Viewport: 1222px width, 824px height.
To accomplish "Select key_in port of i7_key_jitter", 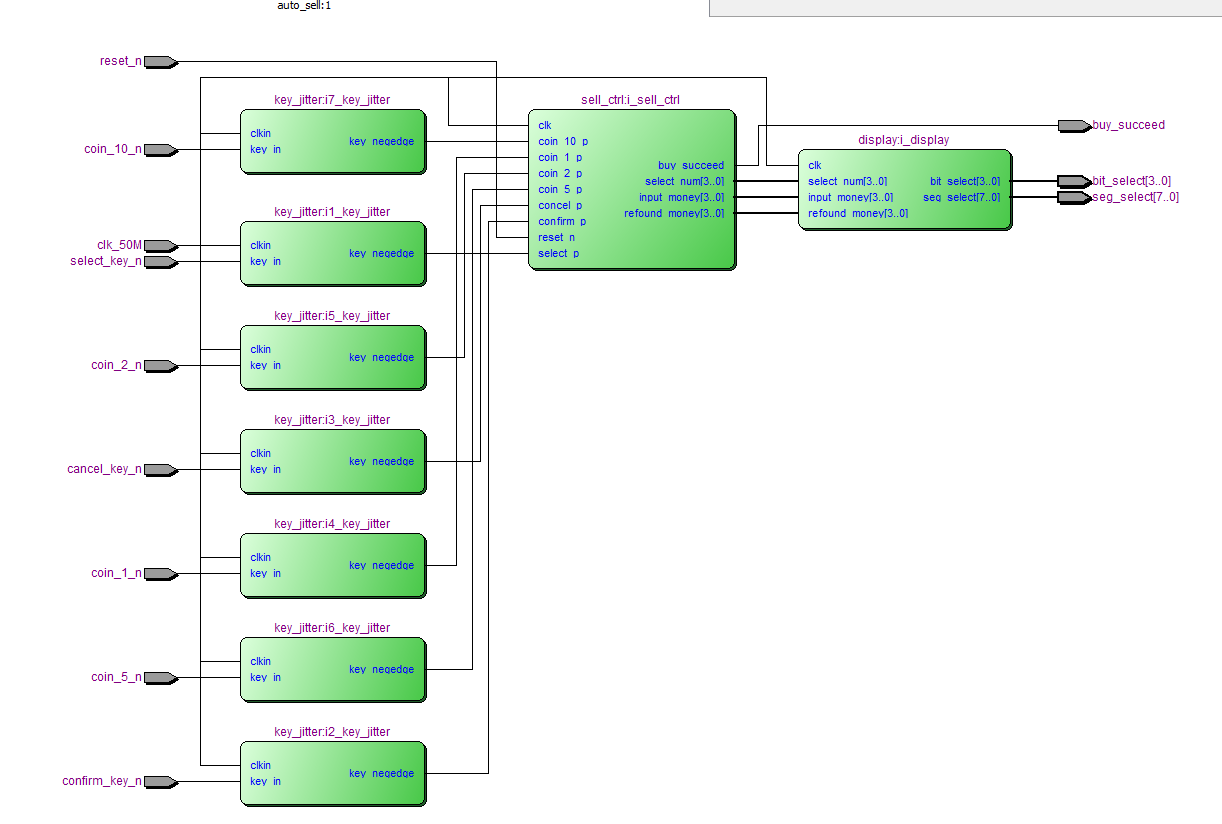I will point(266,150).
